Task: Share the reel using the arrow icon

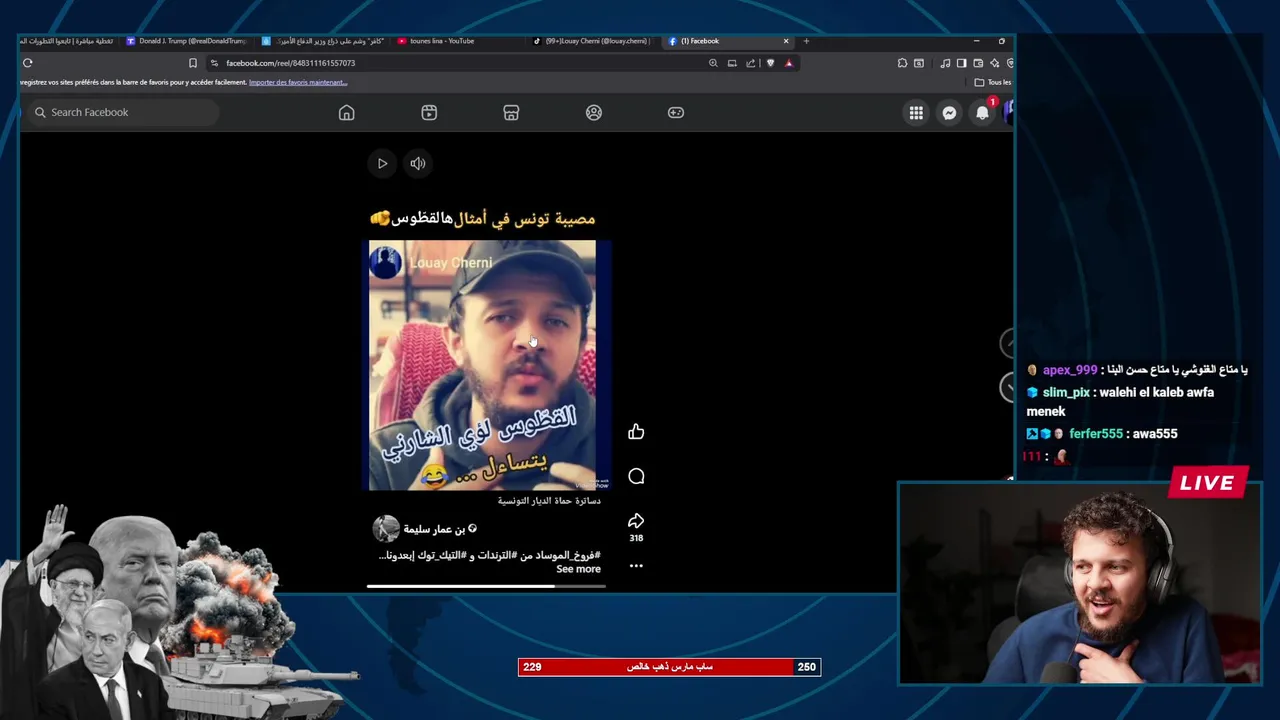Action: click(x=636, y=521)
